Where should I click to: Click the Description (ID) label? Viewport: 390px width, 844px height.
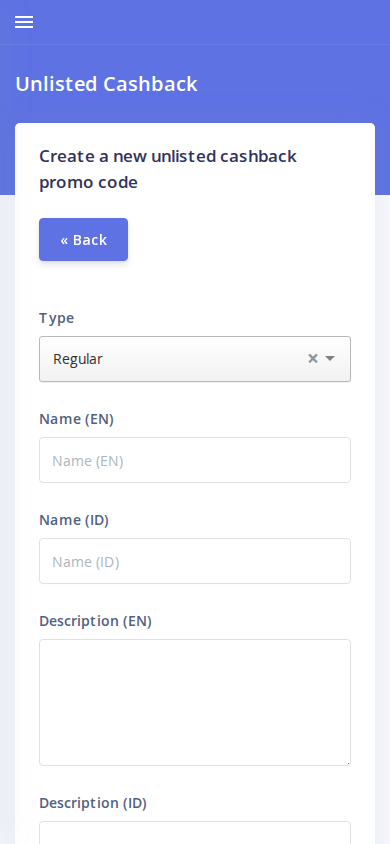(x=93, y=803)
